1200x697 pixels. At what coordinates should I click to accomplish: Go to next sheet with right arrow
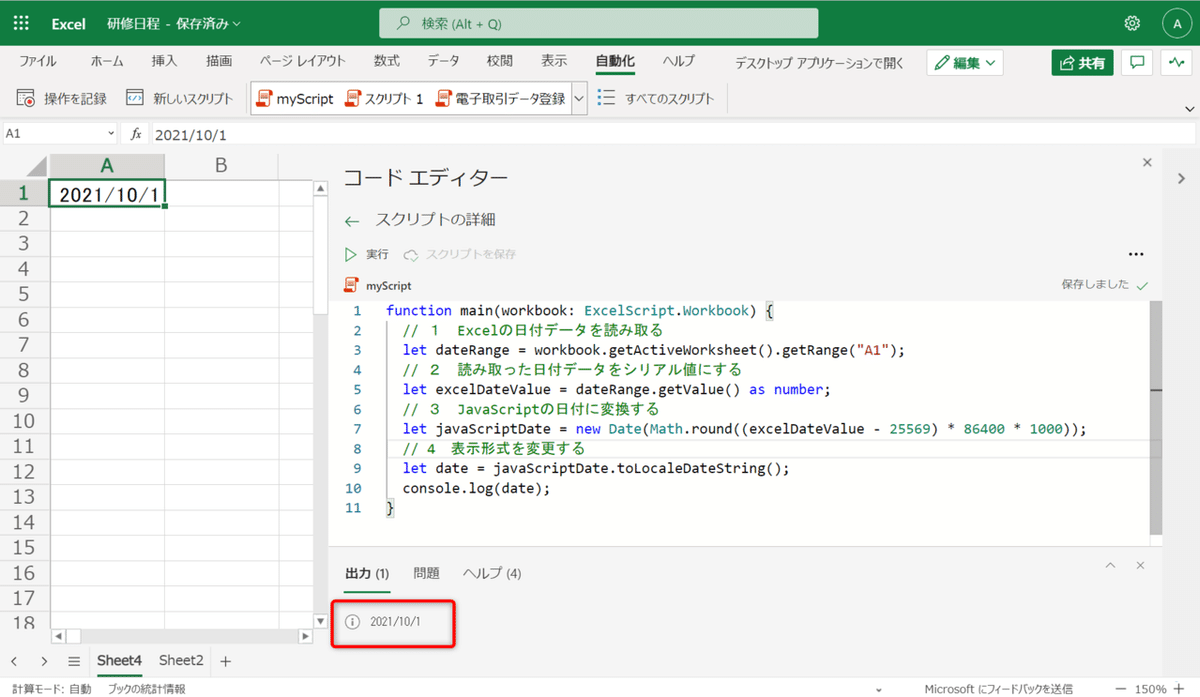pyautogui.click(x=44, y=661)
